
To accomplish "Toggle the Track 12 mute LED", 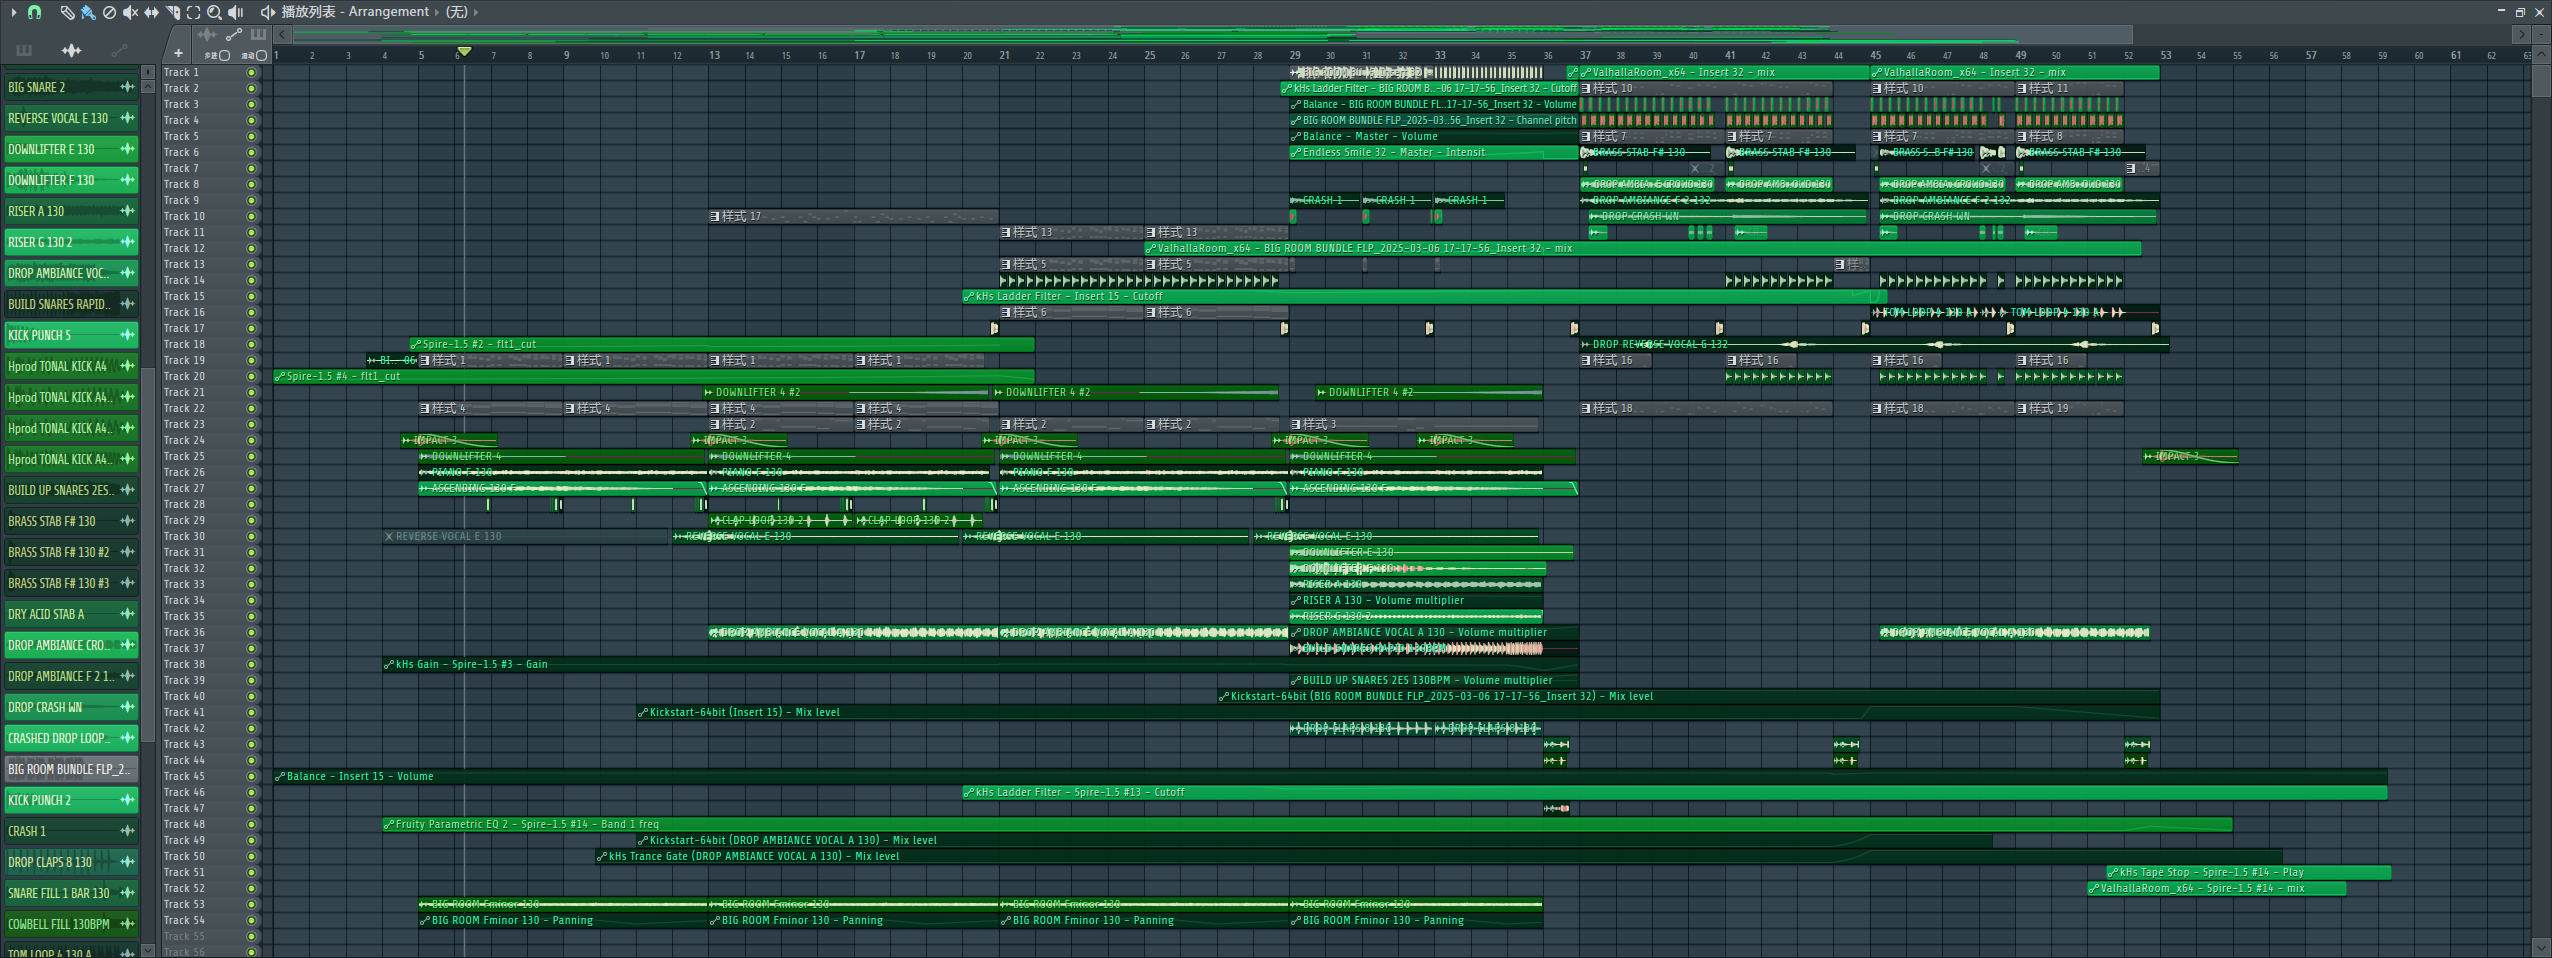I will tap(251, 248).
